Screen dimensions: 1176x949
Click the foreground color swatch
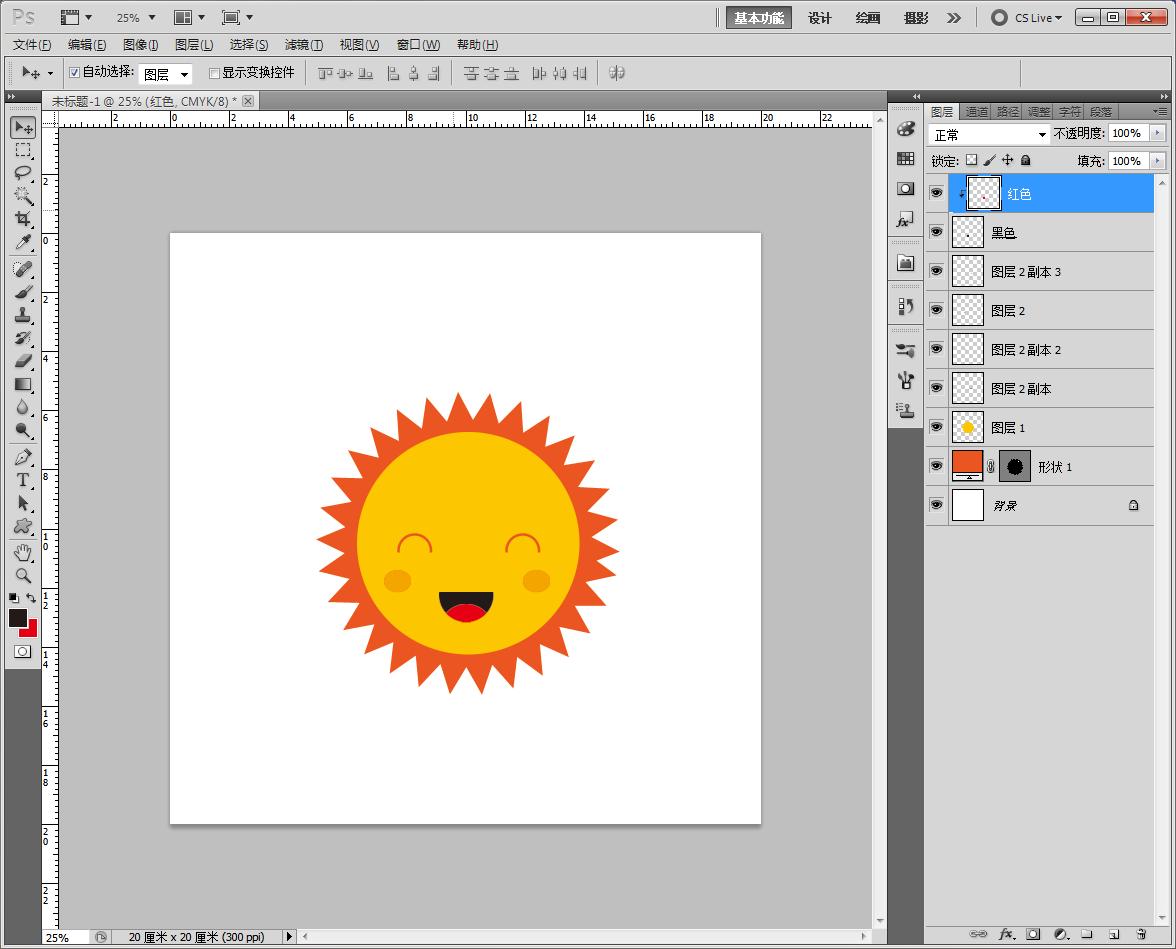[17, 618]
